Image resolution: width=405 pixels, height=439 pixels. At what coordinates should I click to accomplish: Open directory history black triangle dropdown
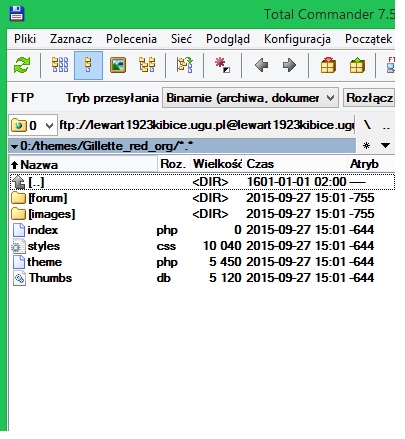tap(385, 145)
